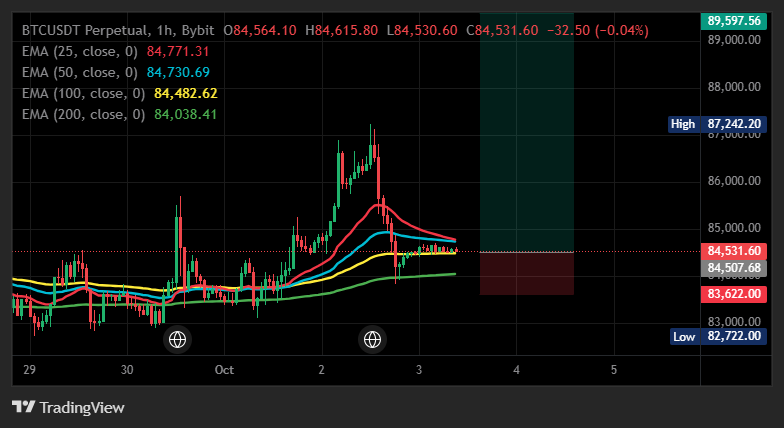Click the close price C84,531.60
The image size is (784, 428).
point(502,30)
